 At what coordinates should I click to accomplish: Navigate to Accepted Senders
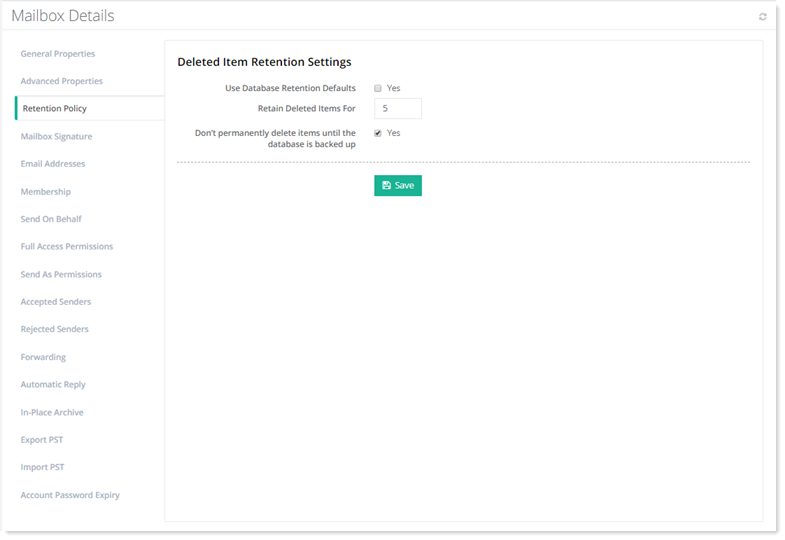click(x=54, y=302)
